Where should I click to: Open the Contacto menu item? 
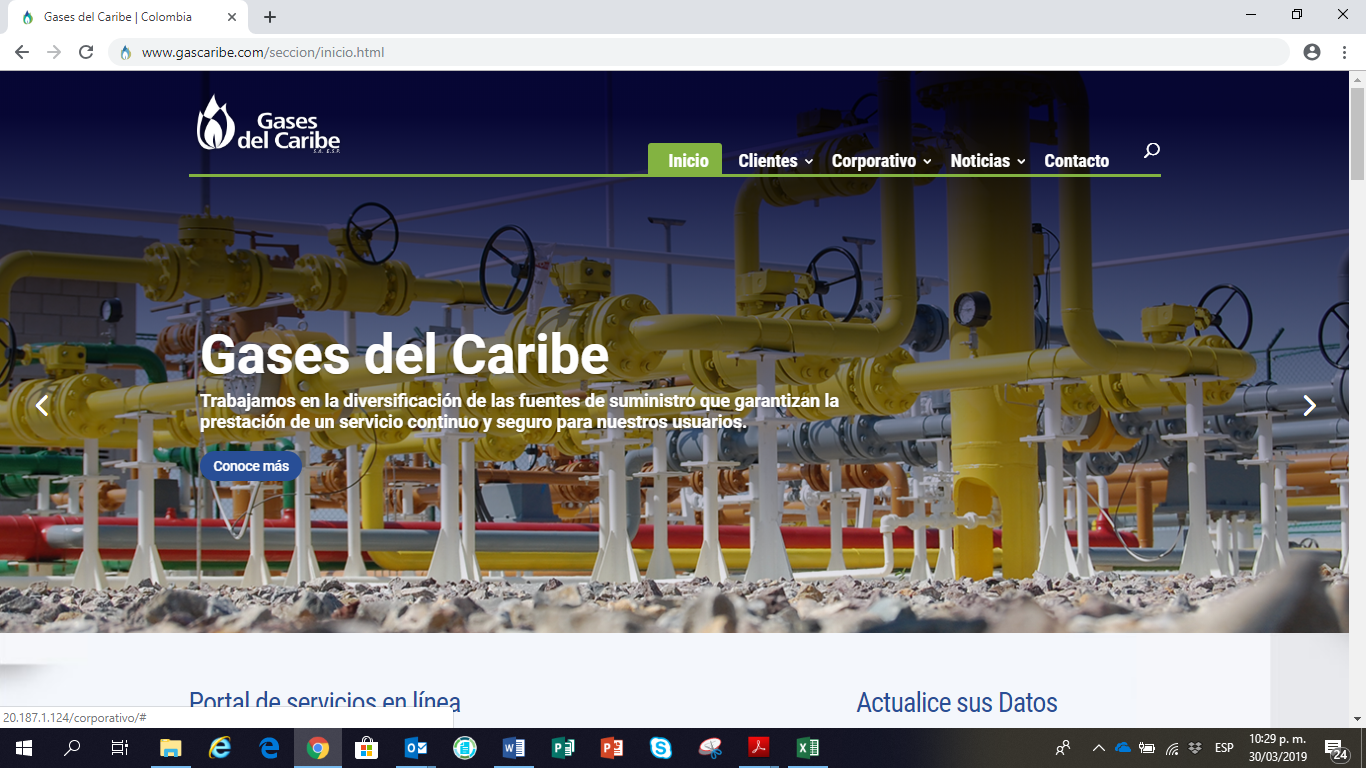[x=1076, y=161]
